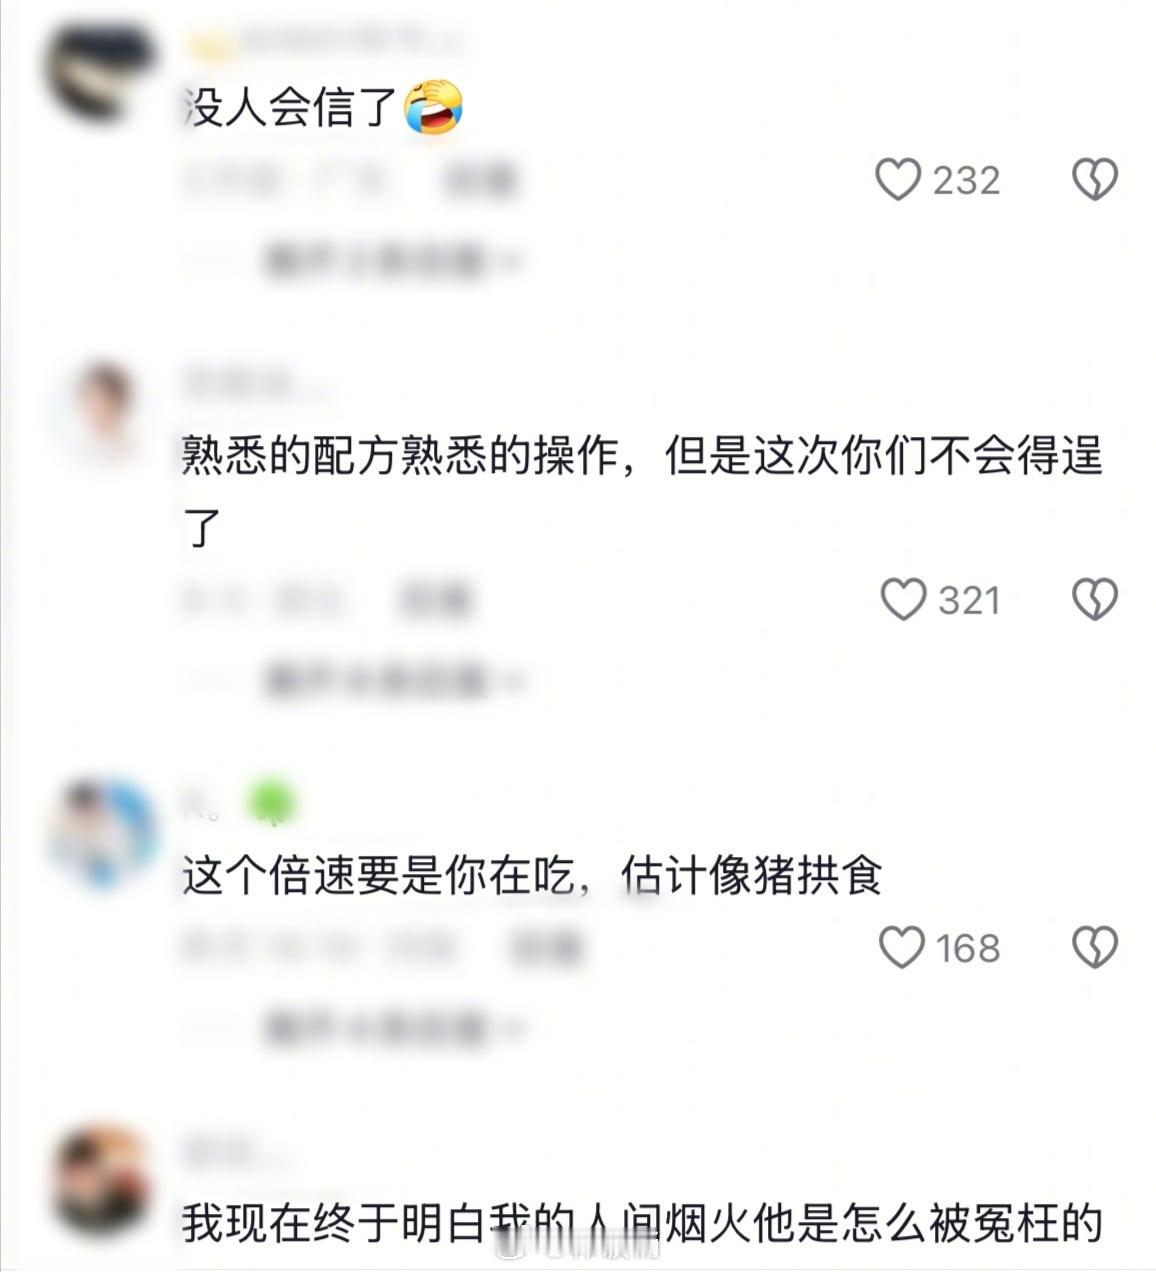Open avatar of first commenter
The width and height of the screenshot is (1156, 1272).
coord(100,73)
